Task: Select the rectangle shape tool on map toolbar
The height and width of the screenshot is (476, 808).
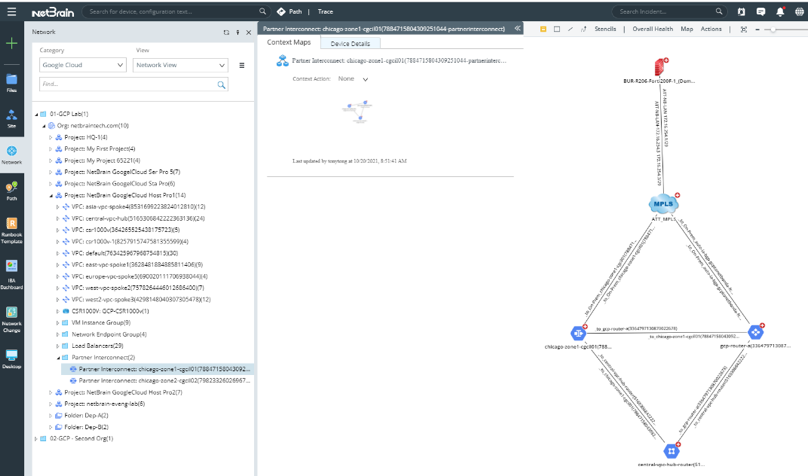Action: [557, 29]
